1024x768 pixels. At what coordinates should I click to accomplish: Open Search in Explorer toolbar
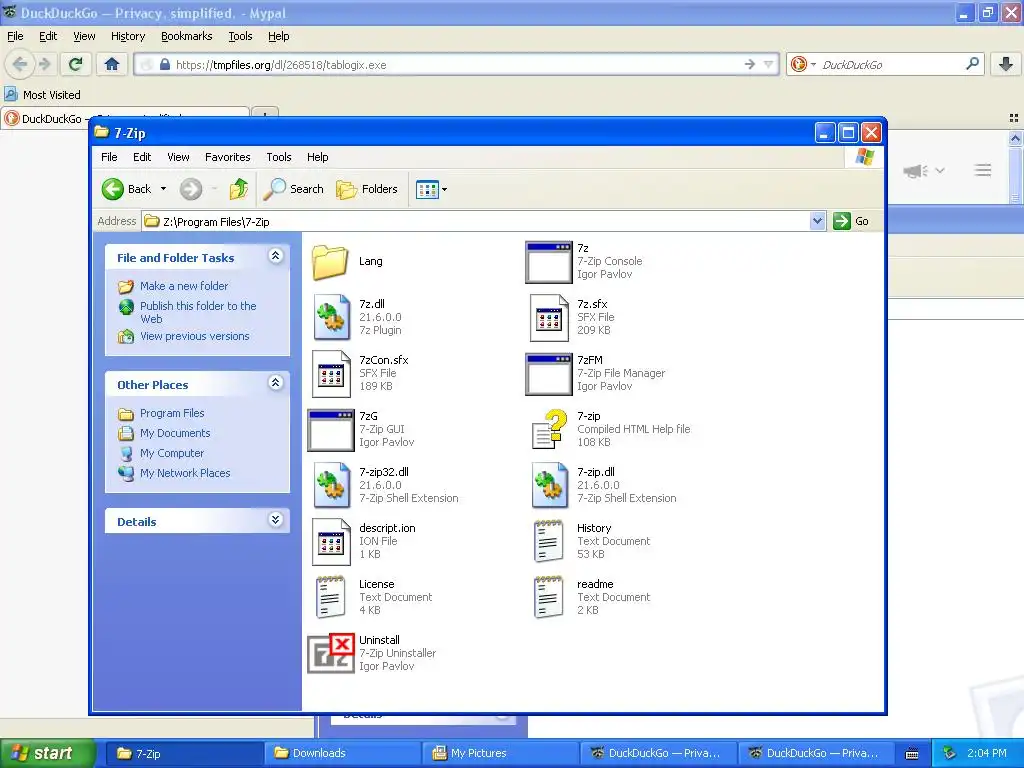[294, 189]
